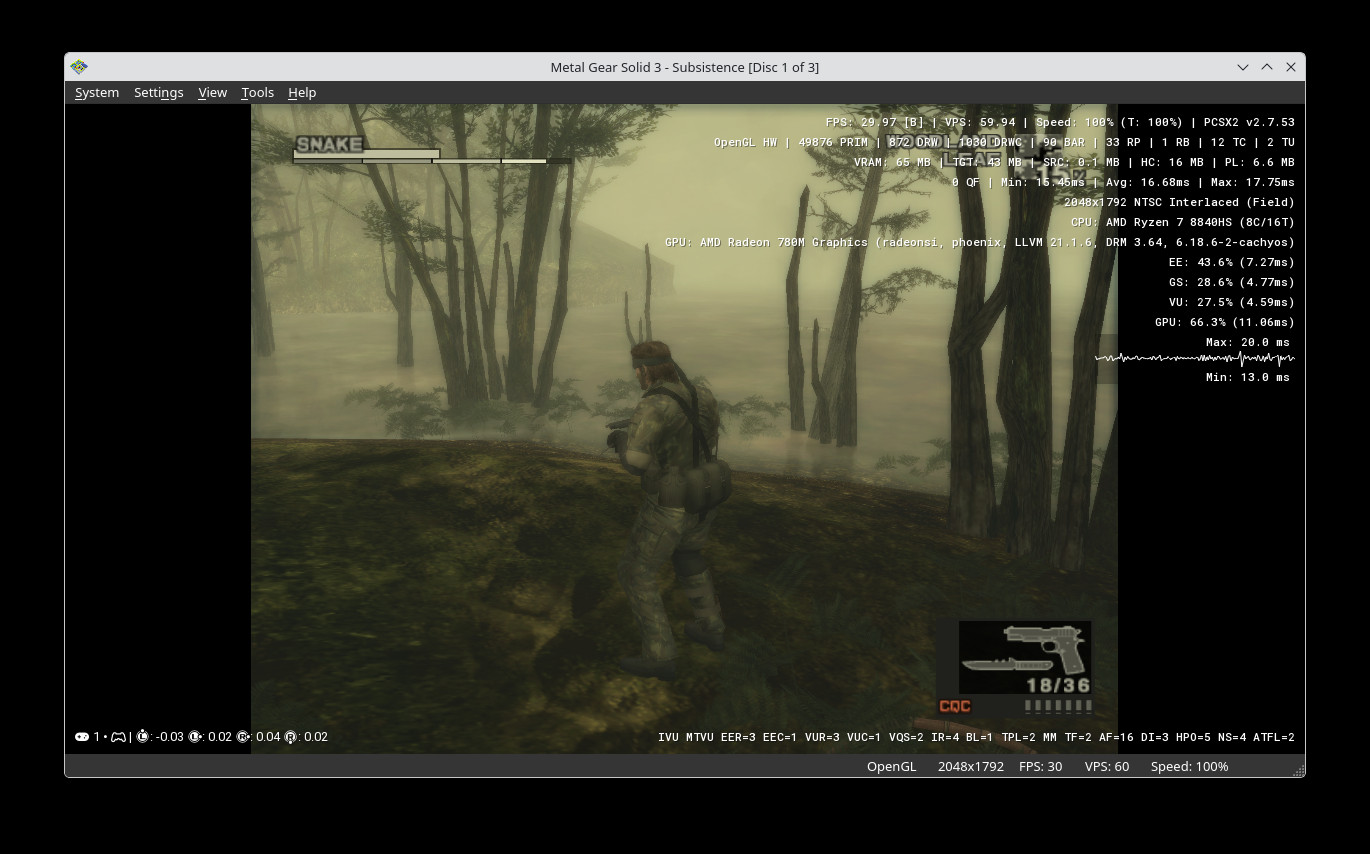The height and width of the screenshot is (854, 1370).
Task: Click the gamepad outline icon
Action: [118, 737]
